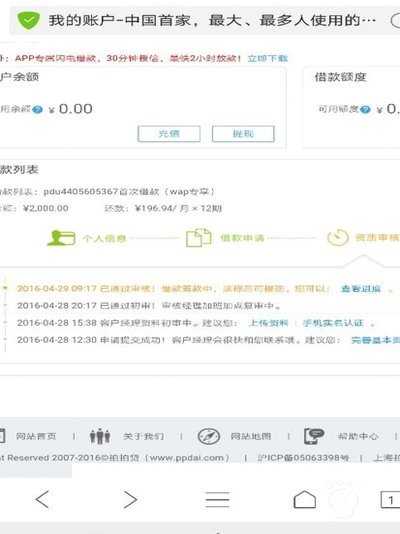This screenshot has height=534, width=400.
Task: Tap the 关于我们 people icon
Action: point(100,436)
